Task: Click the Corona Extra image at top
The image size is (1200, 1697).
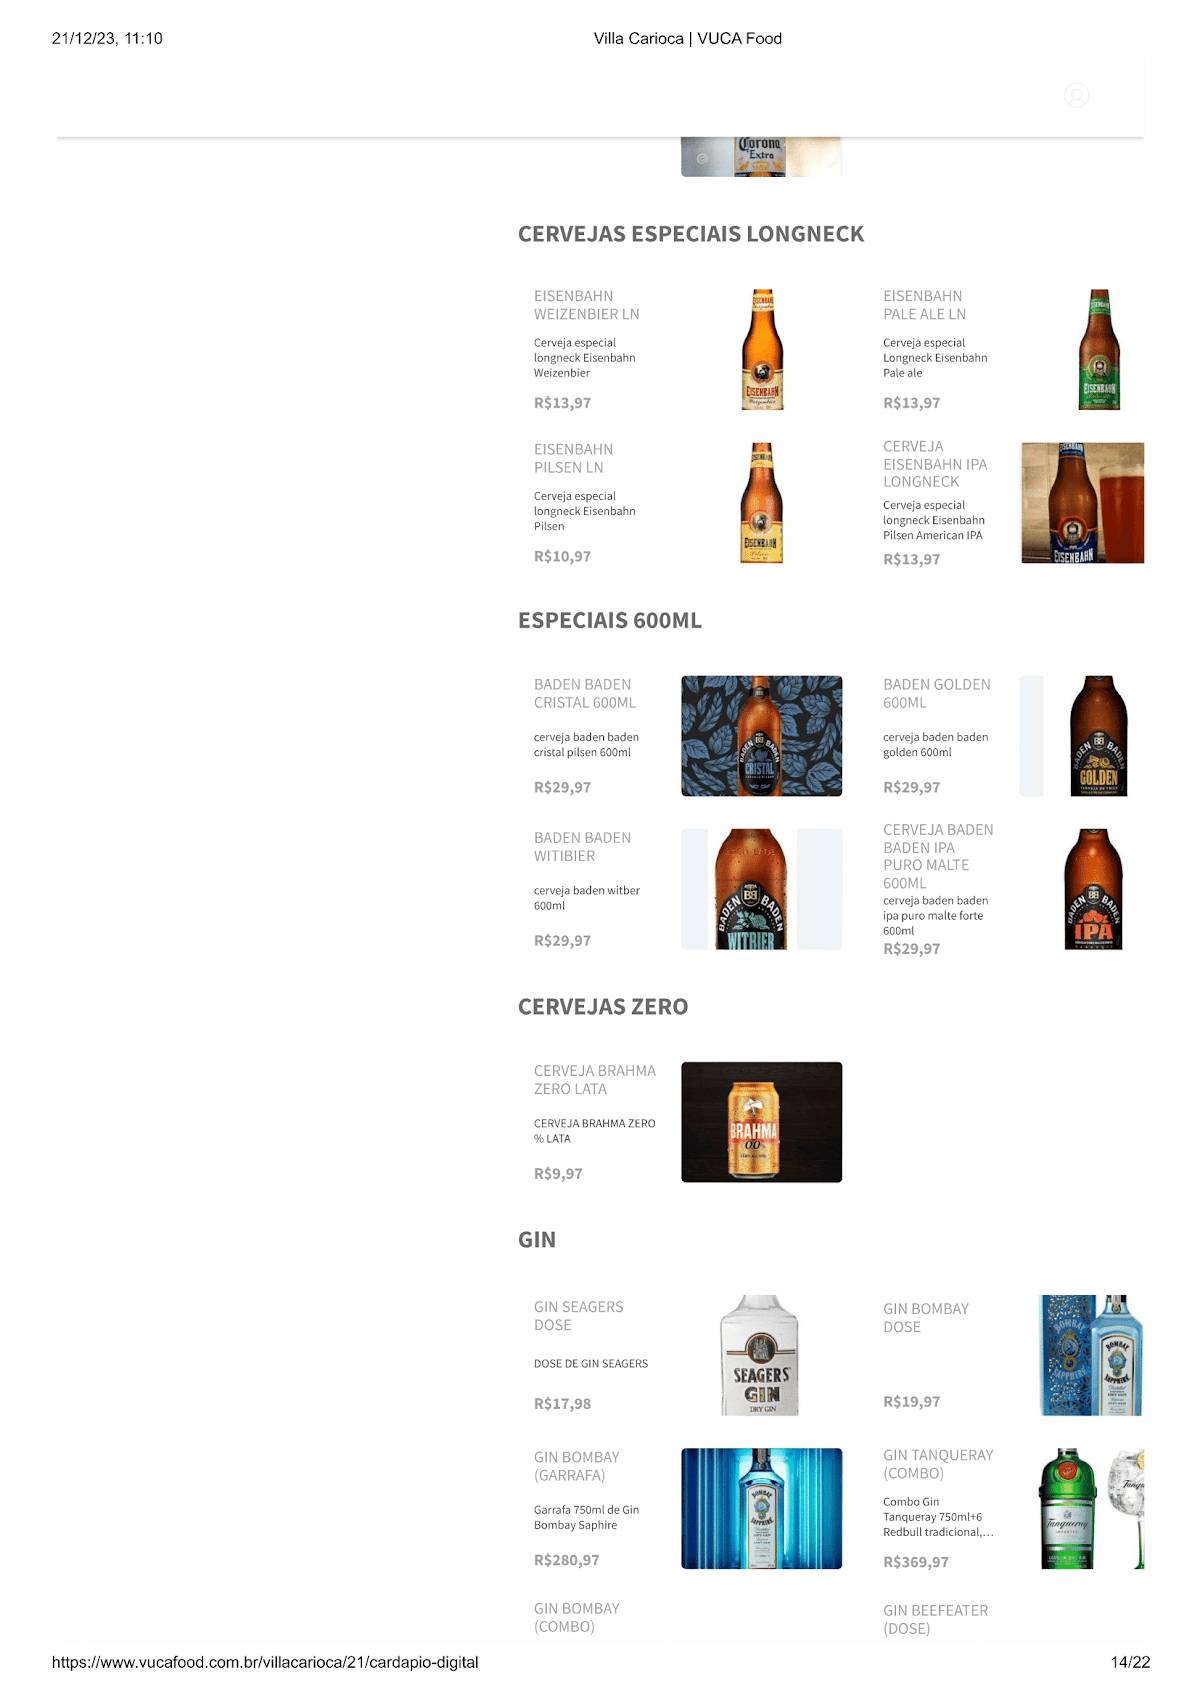Action: 762,157
